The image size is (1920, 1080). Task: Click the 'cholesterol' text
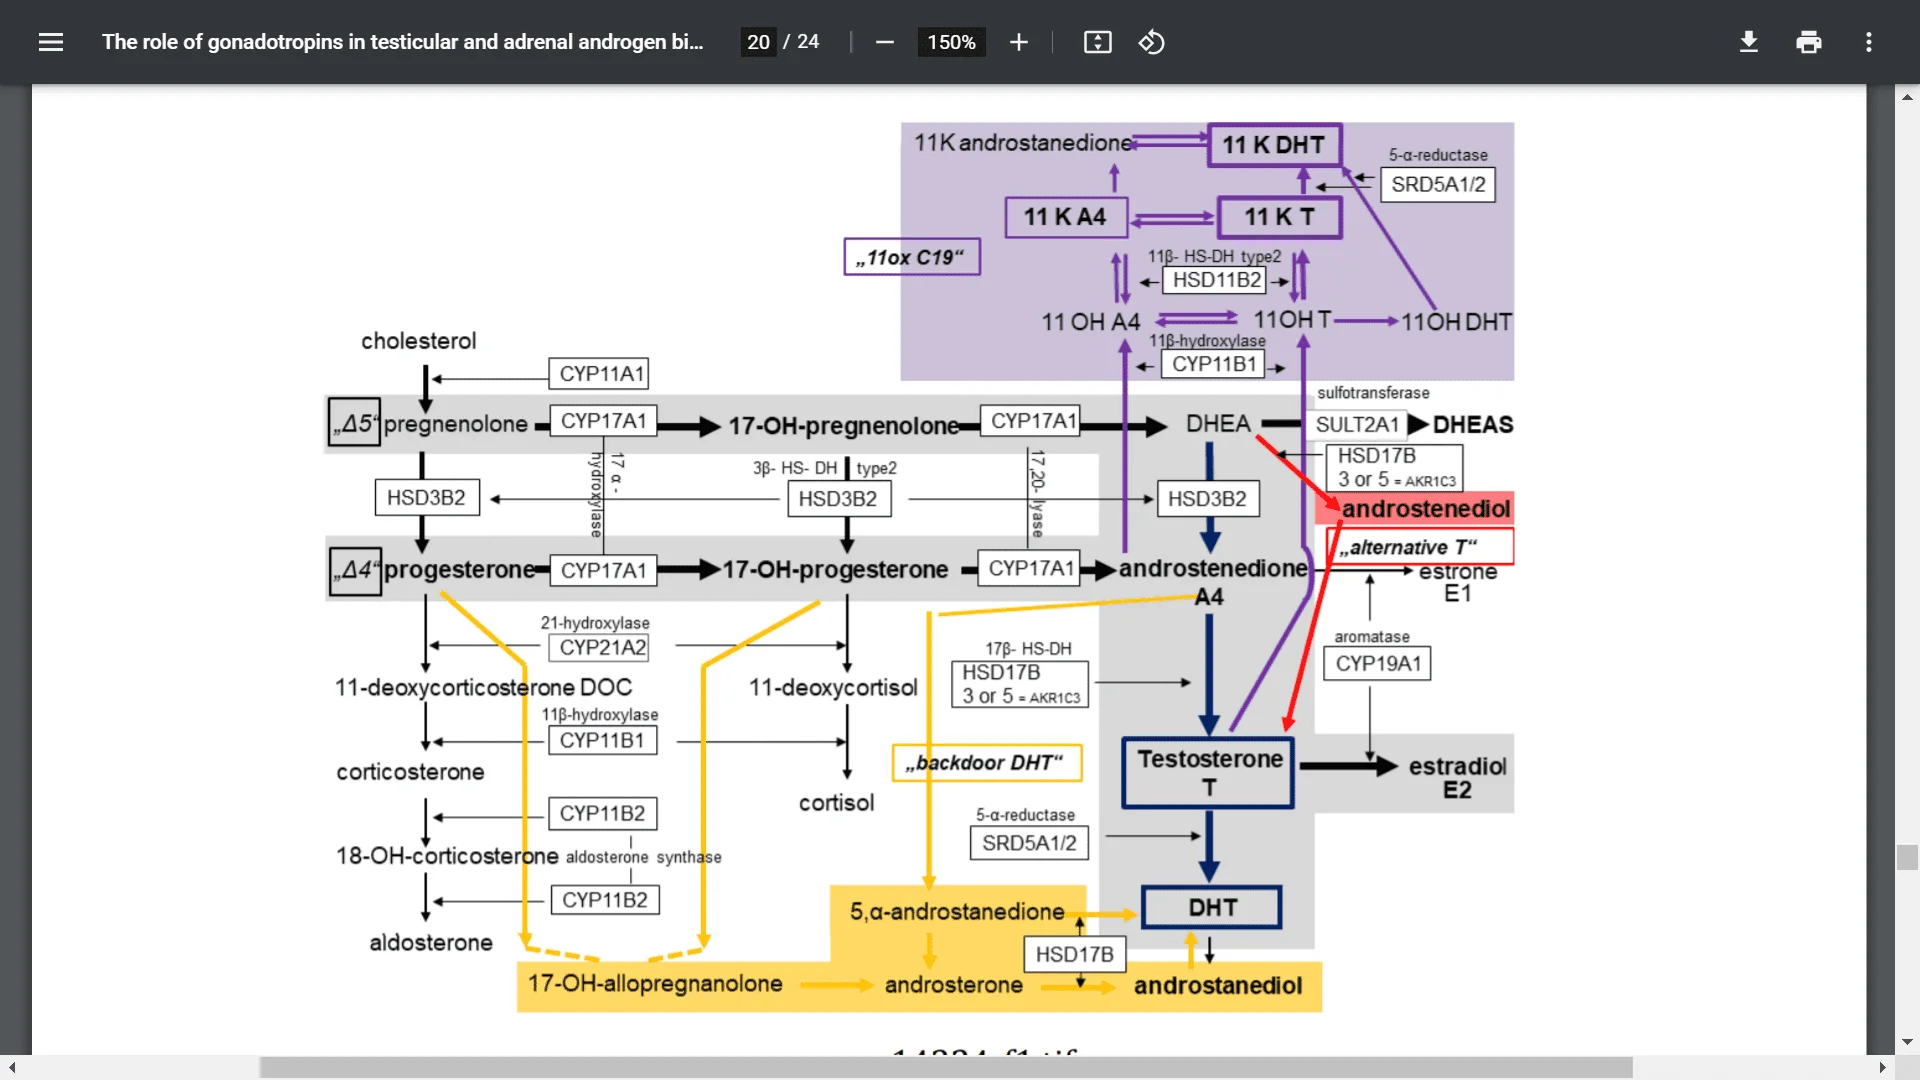click(x=418, y=341)
